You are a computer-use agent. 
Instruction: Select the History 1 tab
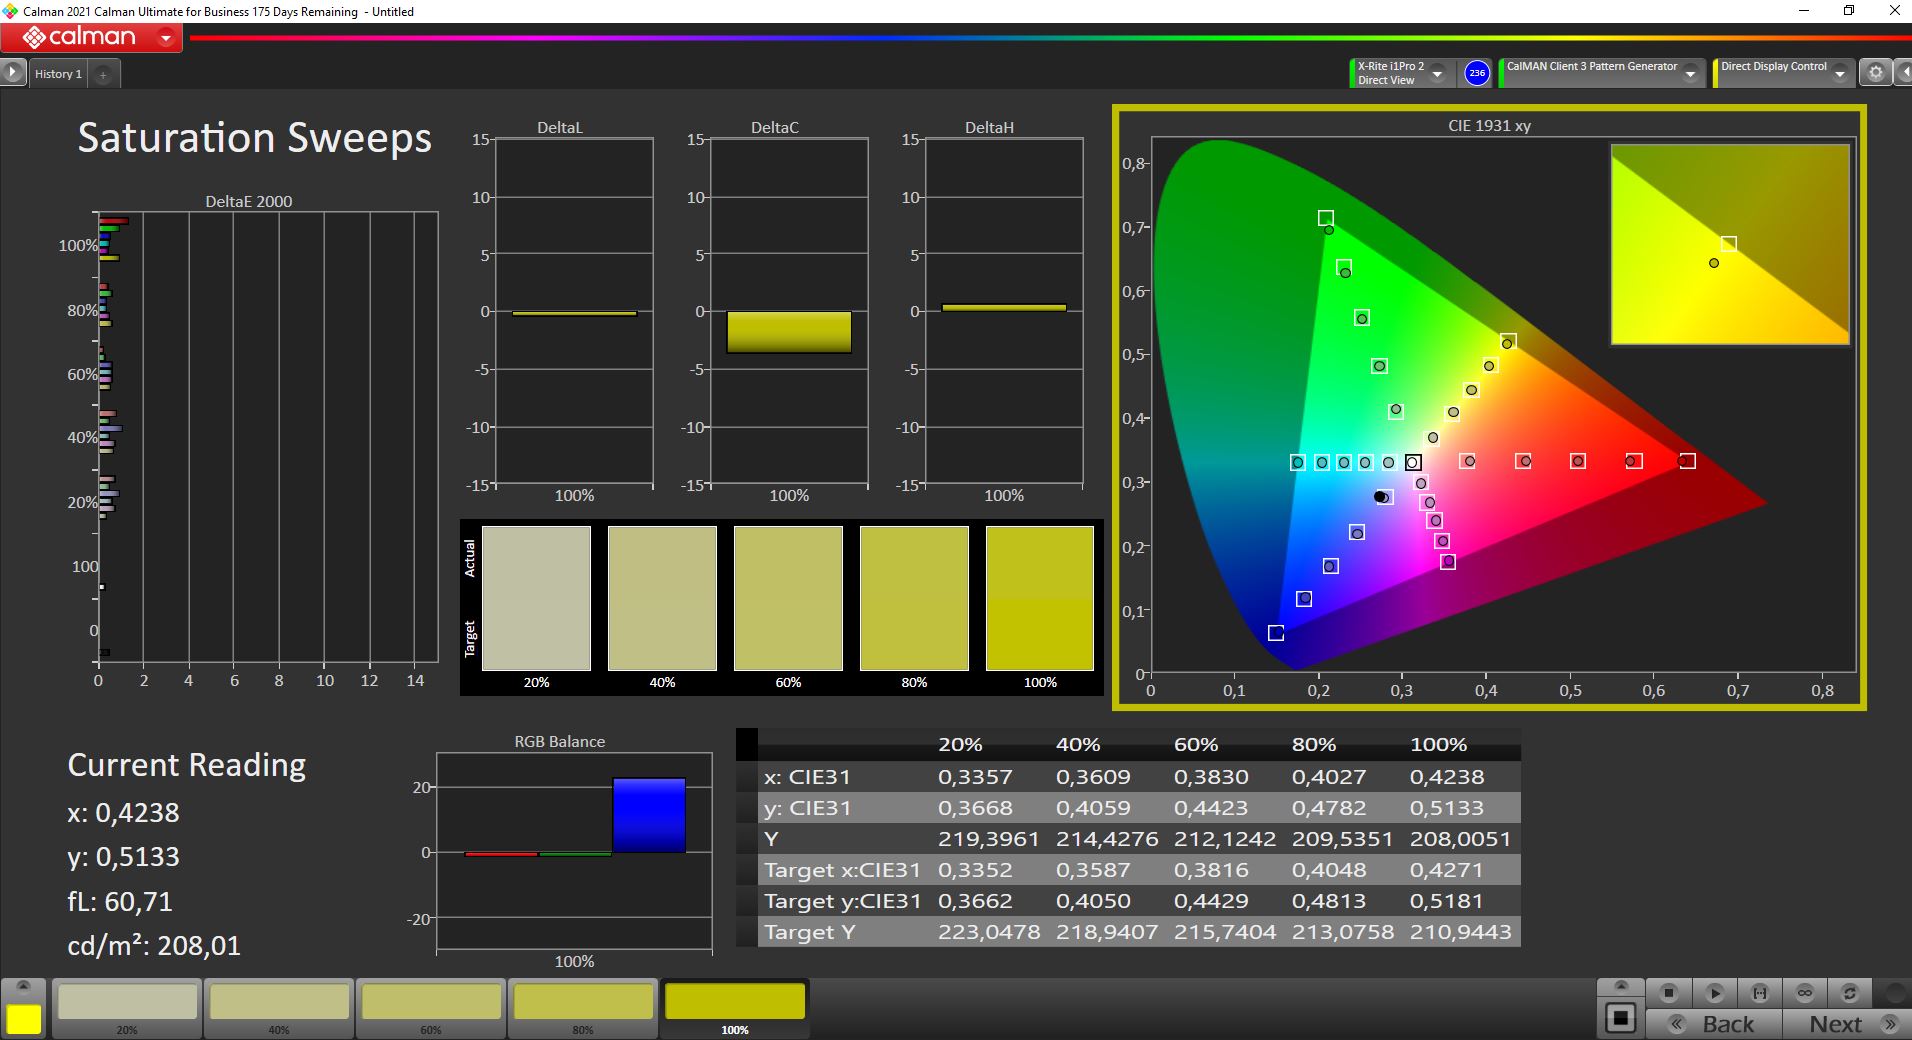pos(58,74)
